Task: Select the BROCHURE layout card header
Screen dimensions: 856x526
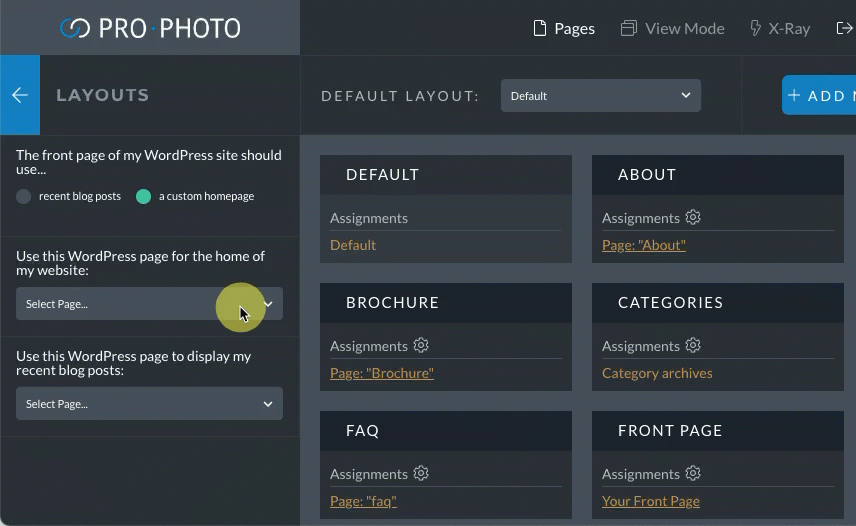Action: point(446,303)
